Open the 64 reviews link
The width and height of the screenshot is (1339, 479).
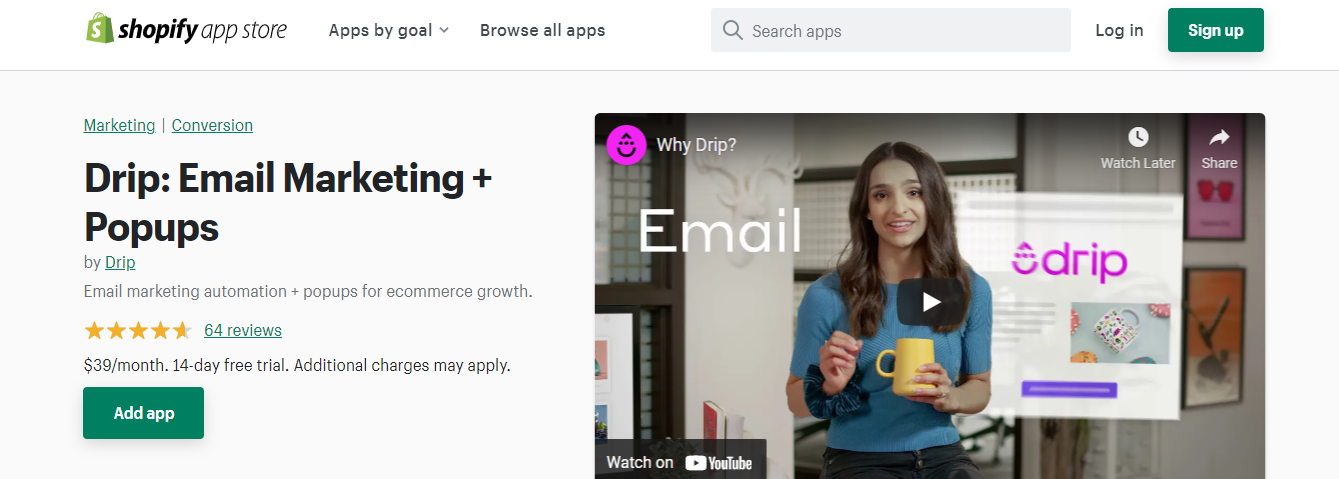point(243,330)
